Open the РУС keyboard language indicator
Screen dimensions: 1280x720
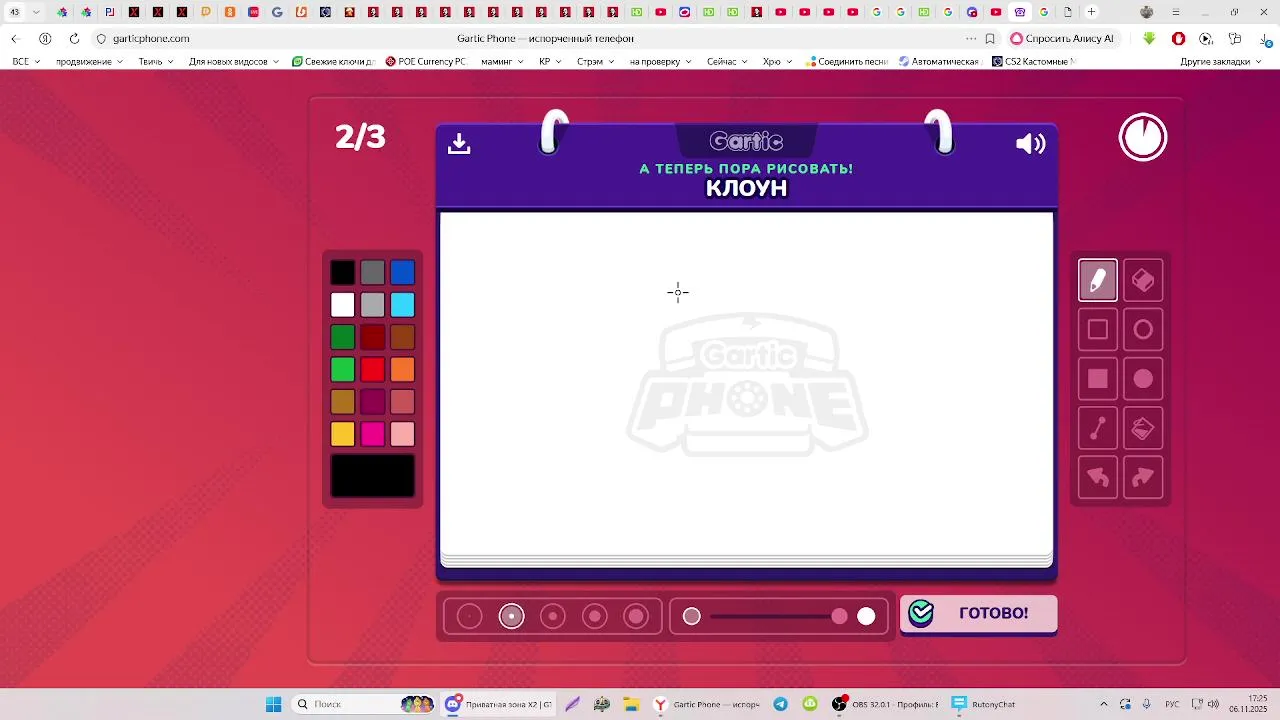(1172, 704)
